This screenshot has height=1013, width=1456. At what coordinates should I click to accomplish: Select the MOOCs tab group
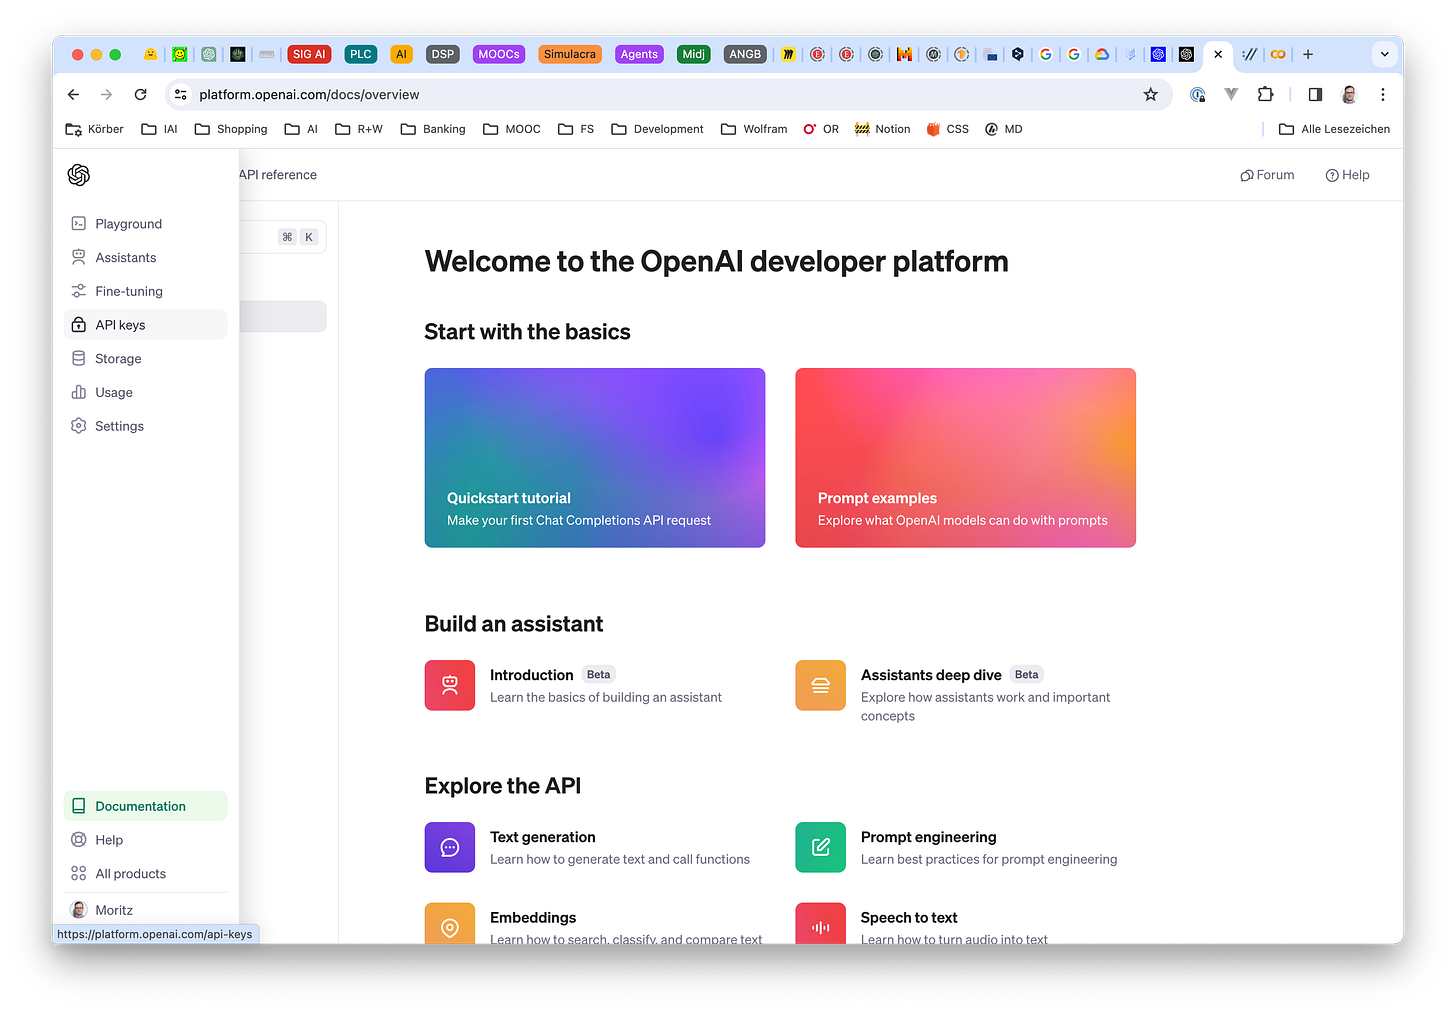pos(499,54)
